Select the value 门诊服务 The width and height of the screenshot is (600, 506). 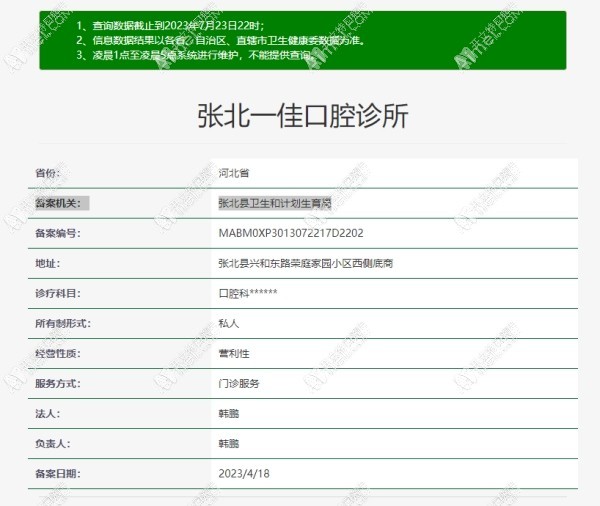239,384
